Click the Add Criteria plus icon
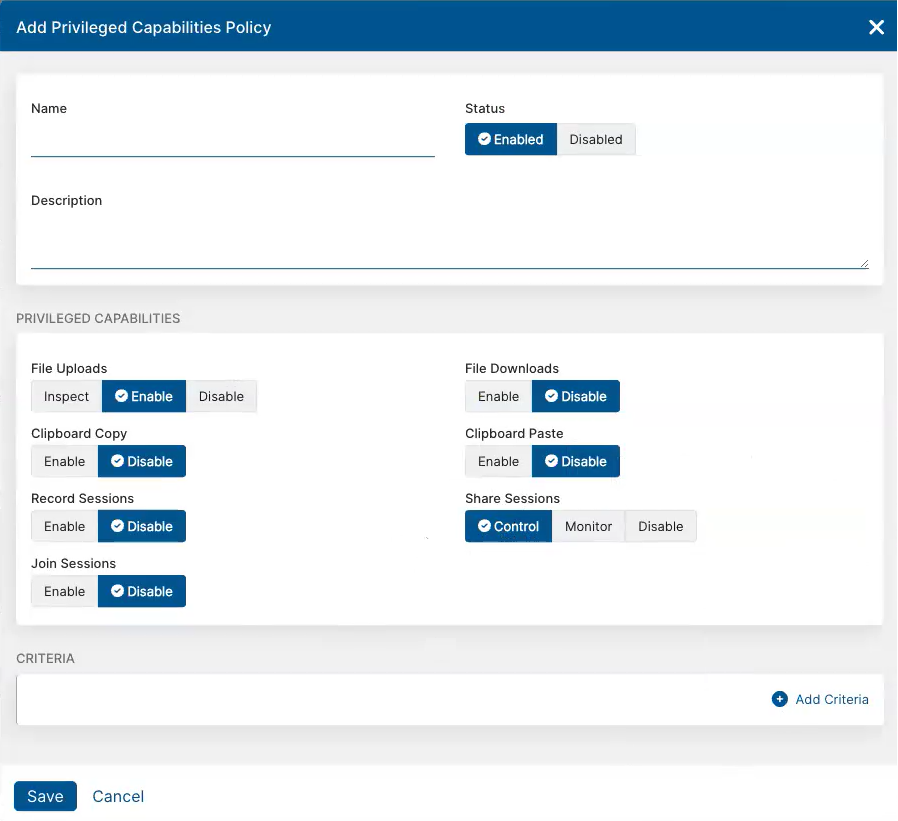The width and height of the screenshot is (898, 821). 779,699
